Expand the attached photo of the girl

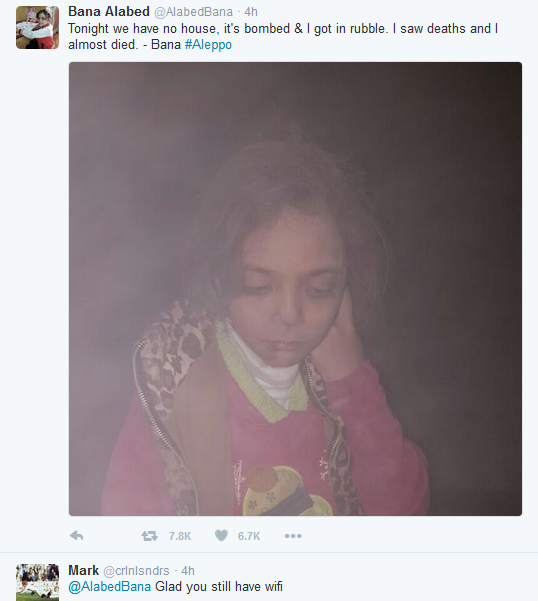pos(295,289)
